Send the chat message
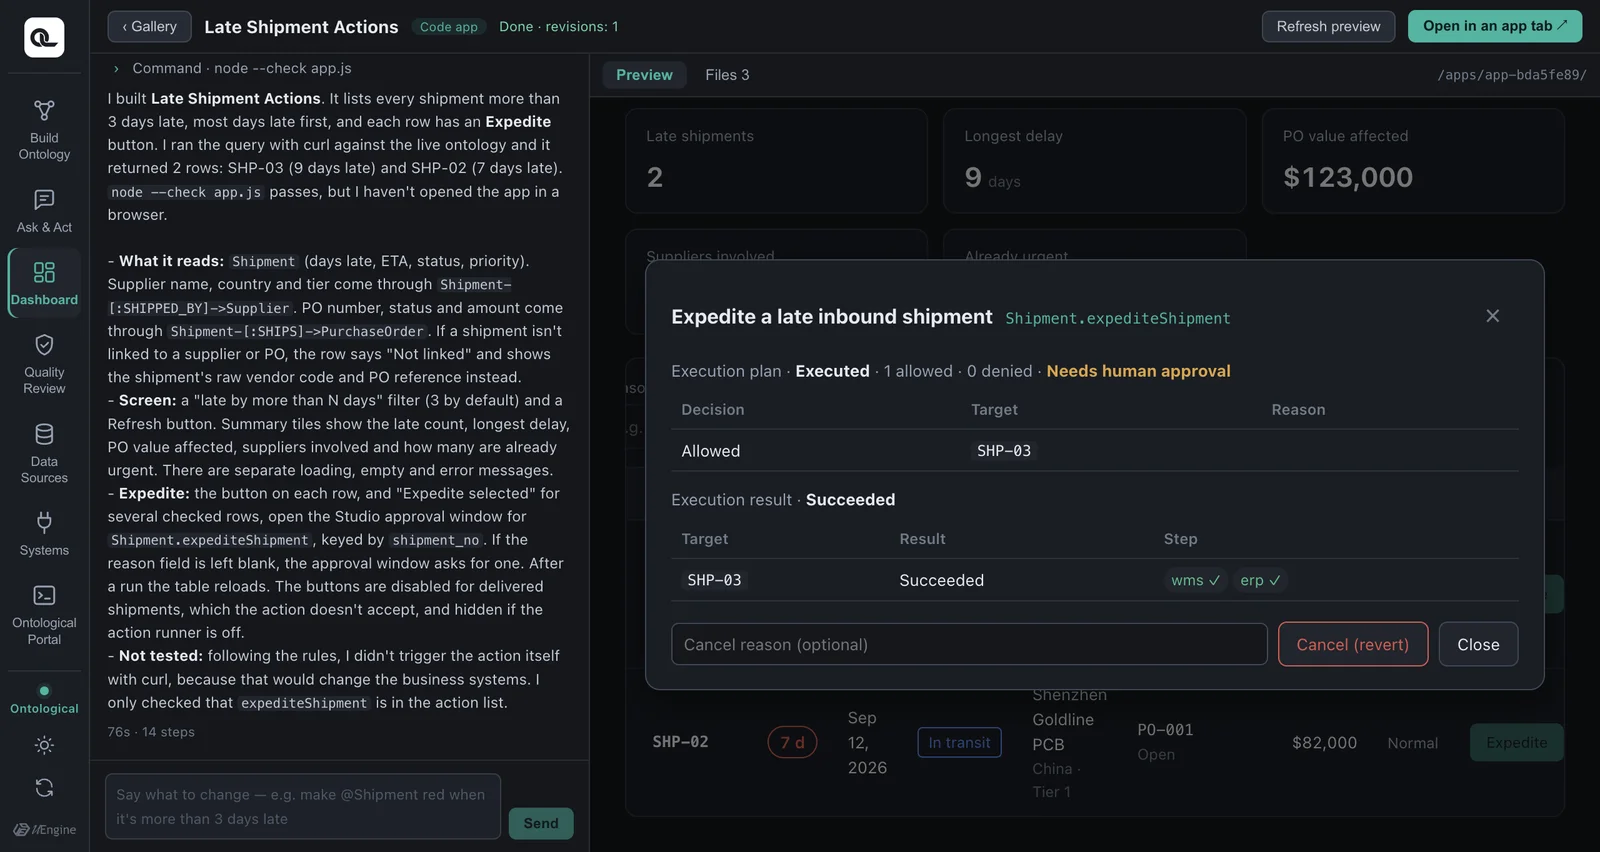This screenshot has height=852, width=1600. coord(541,823)
